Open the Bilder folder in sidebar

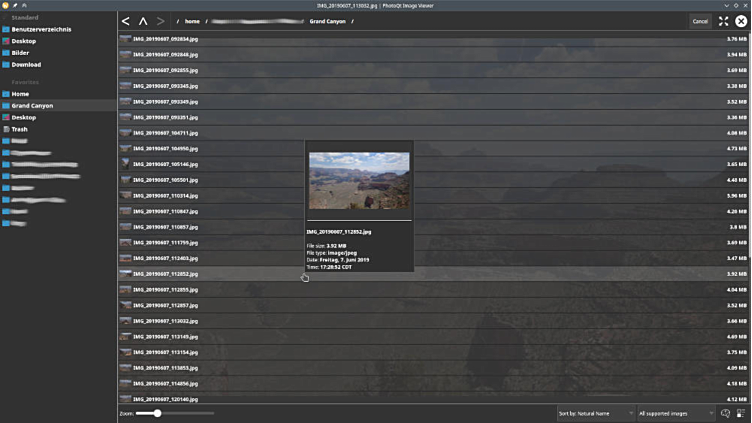(20, 53)
